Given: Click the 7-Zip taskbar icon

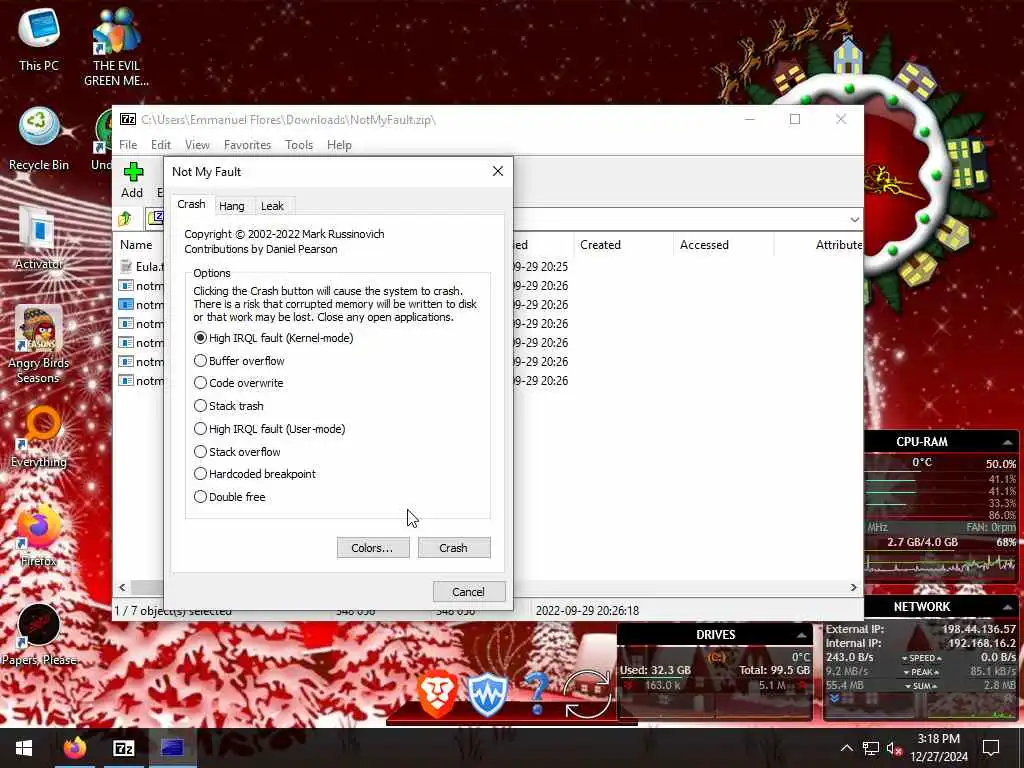Looking at the screenshot, I should coord(123,748).
